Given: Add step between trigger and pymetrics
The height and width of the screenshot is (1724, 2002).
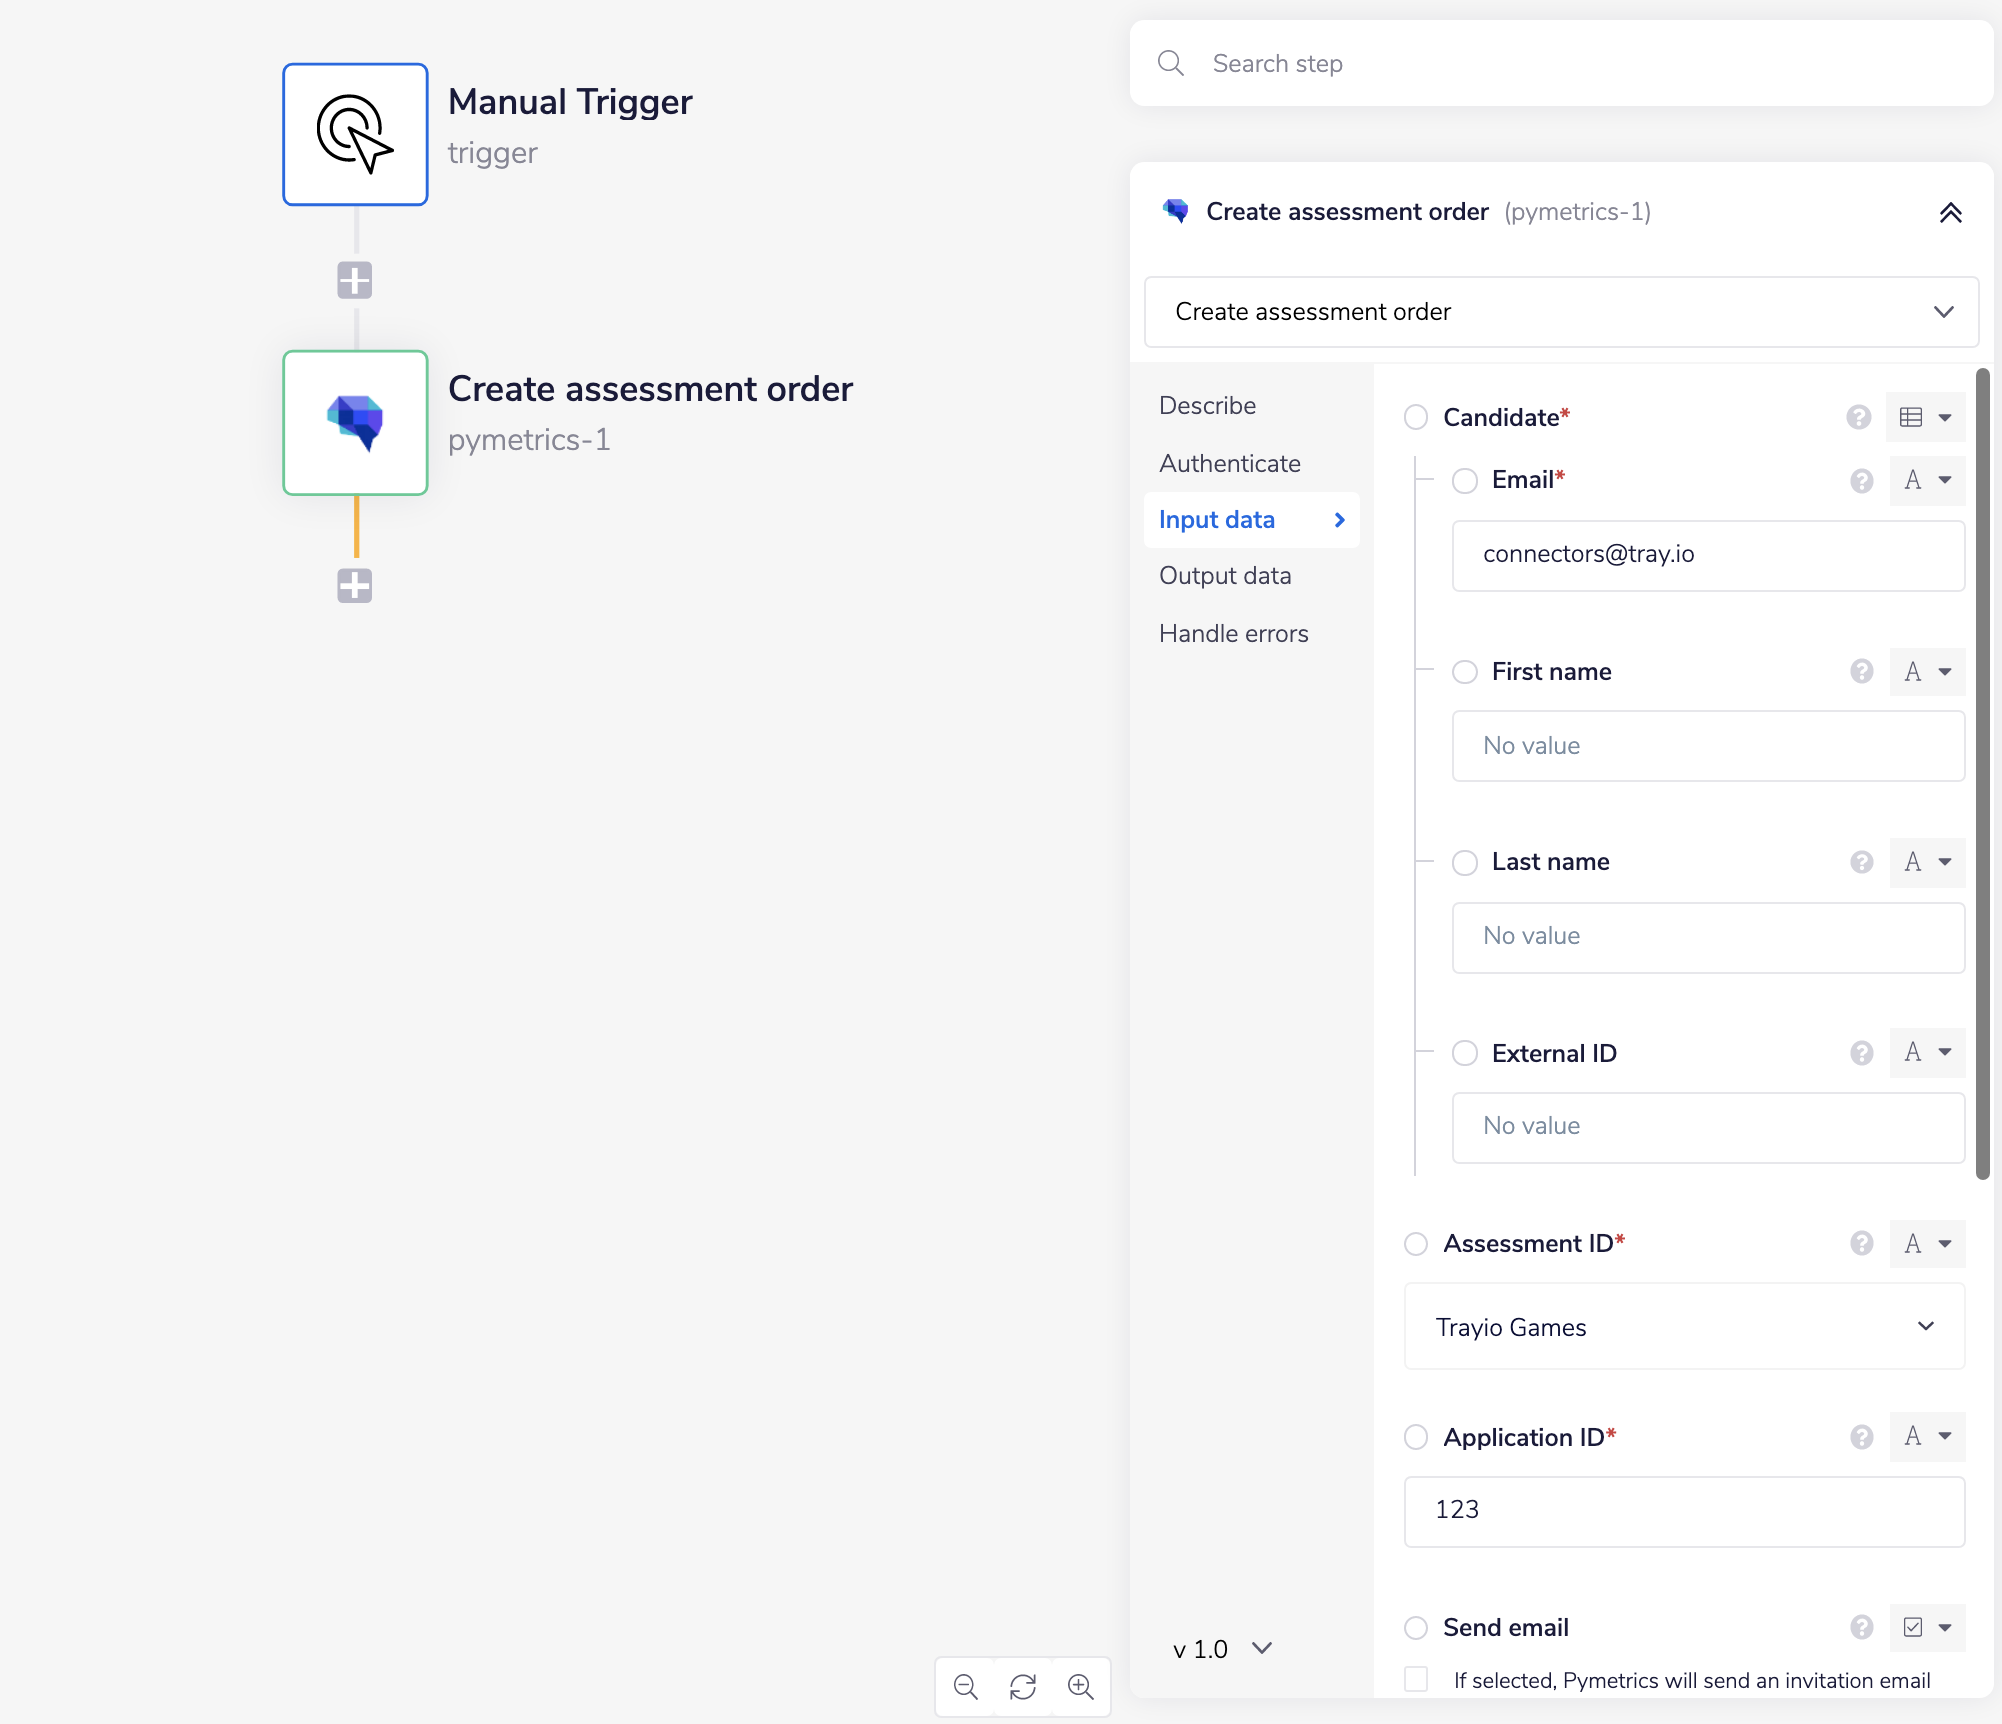Looking at the screenshot, I should click(354, 280).
